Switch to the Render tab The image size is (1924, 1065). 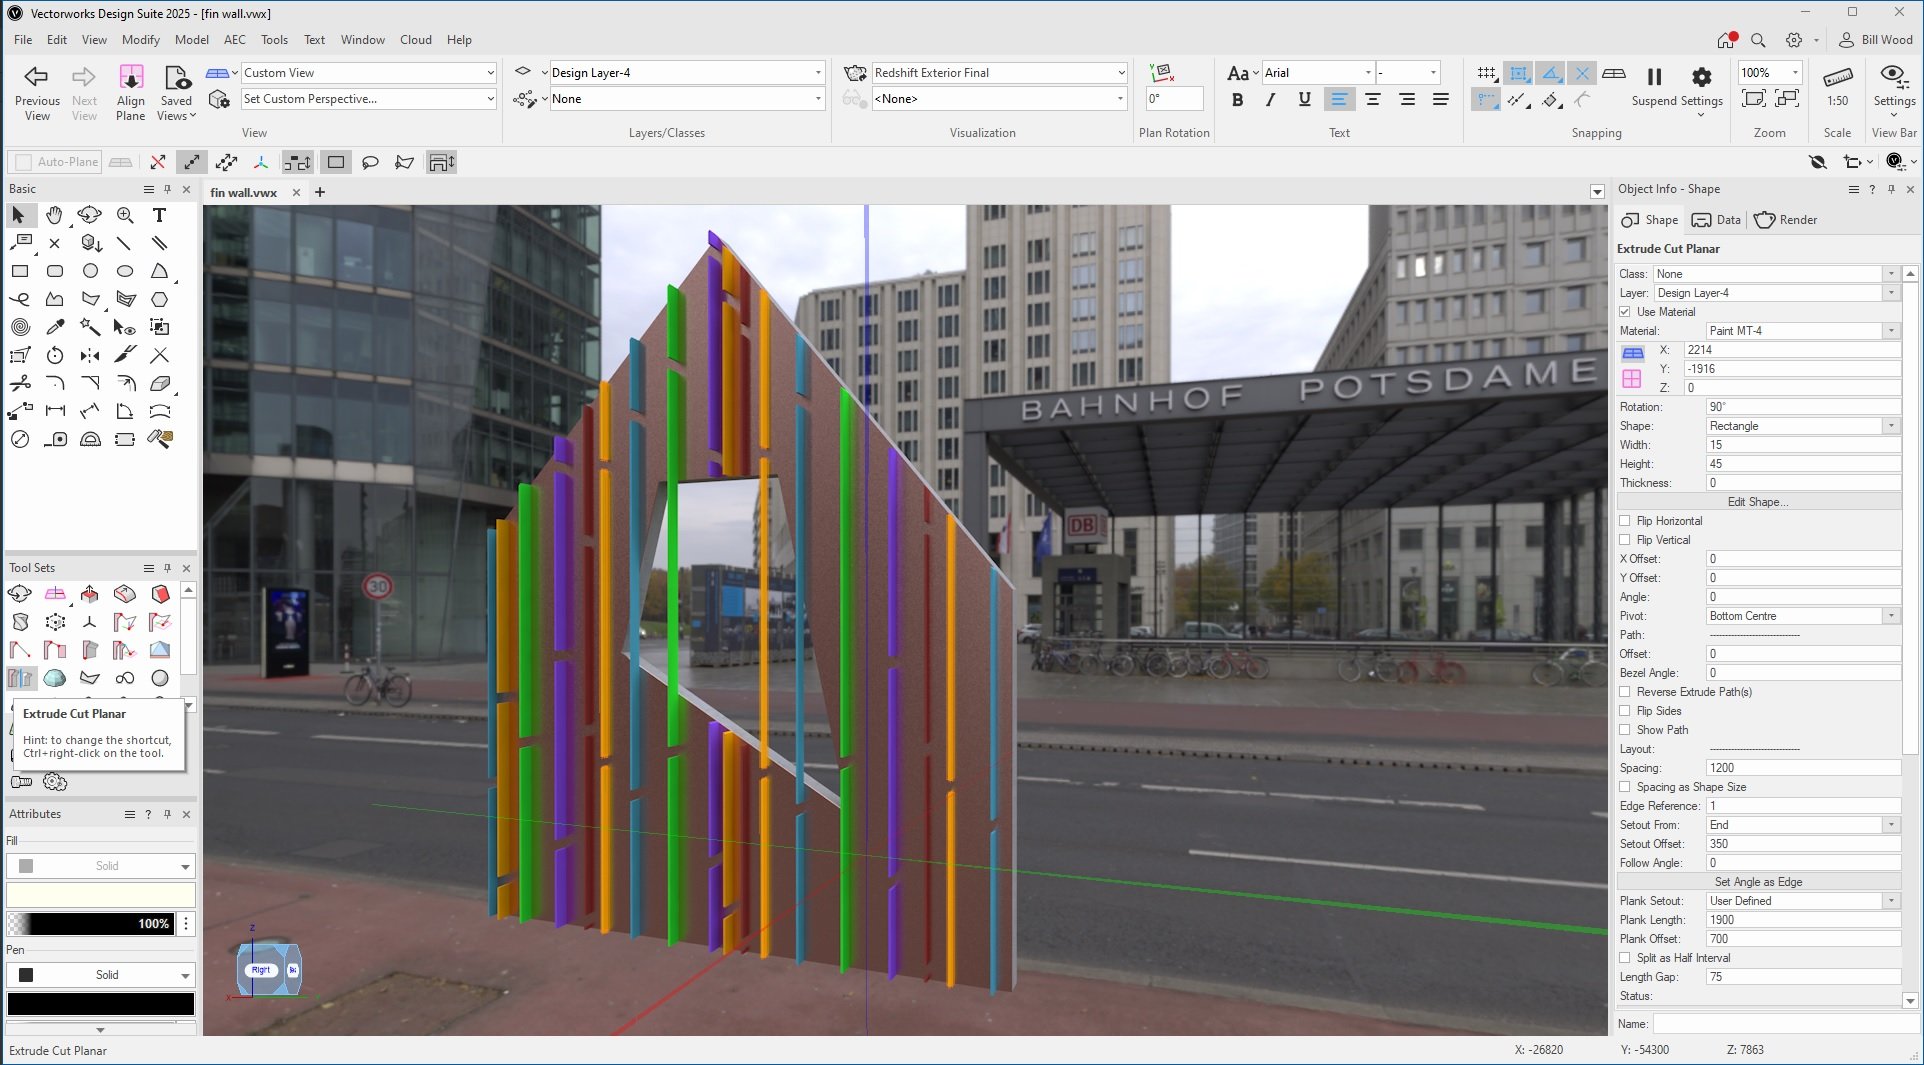(x=1786, y=220)
